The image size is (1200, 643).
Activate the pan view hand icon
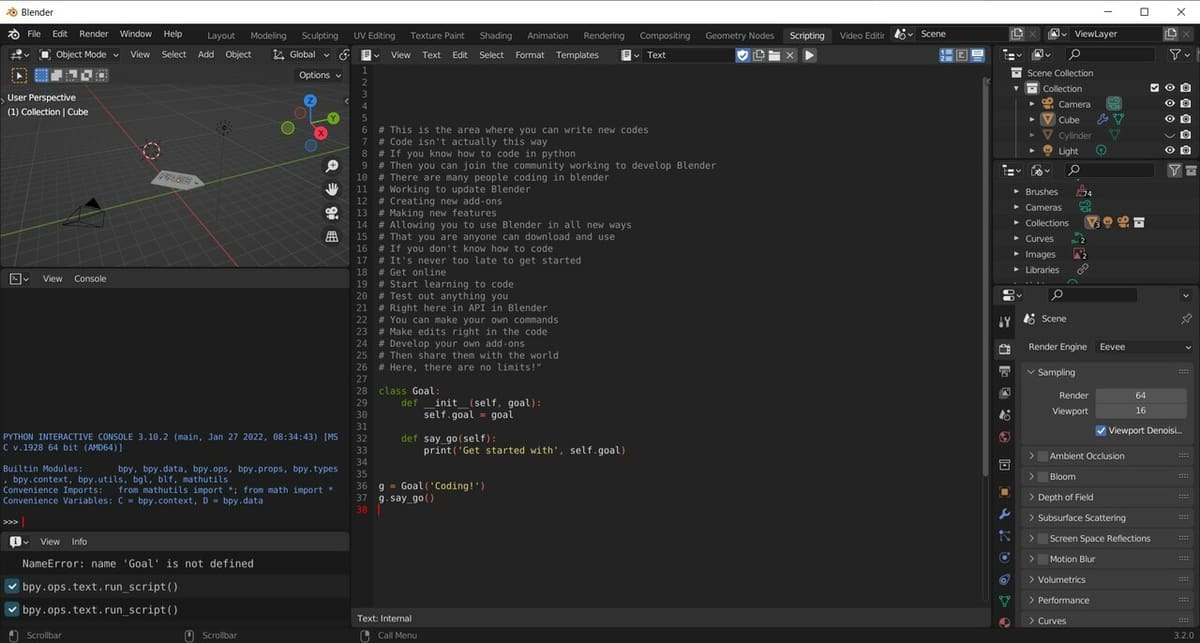click(x=332, y=189)
